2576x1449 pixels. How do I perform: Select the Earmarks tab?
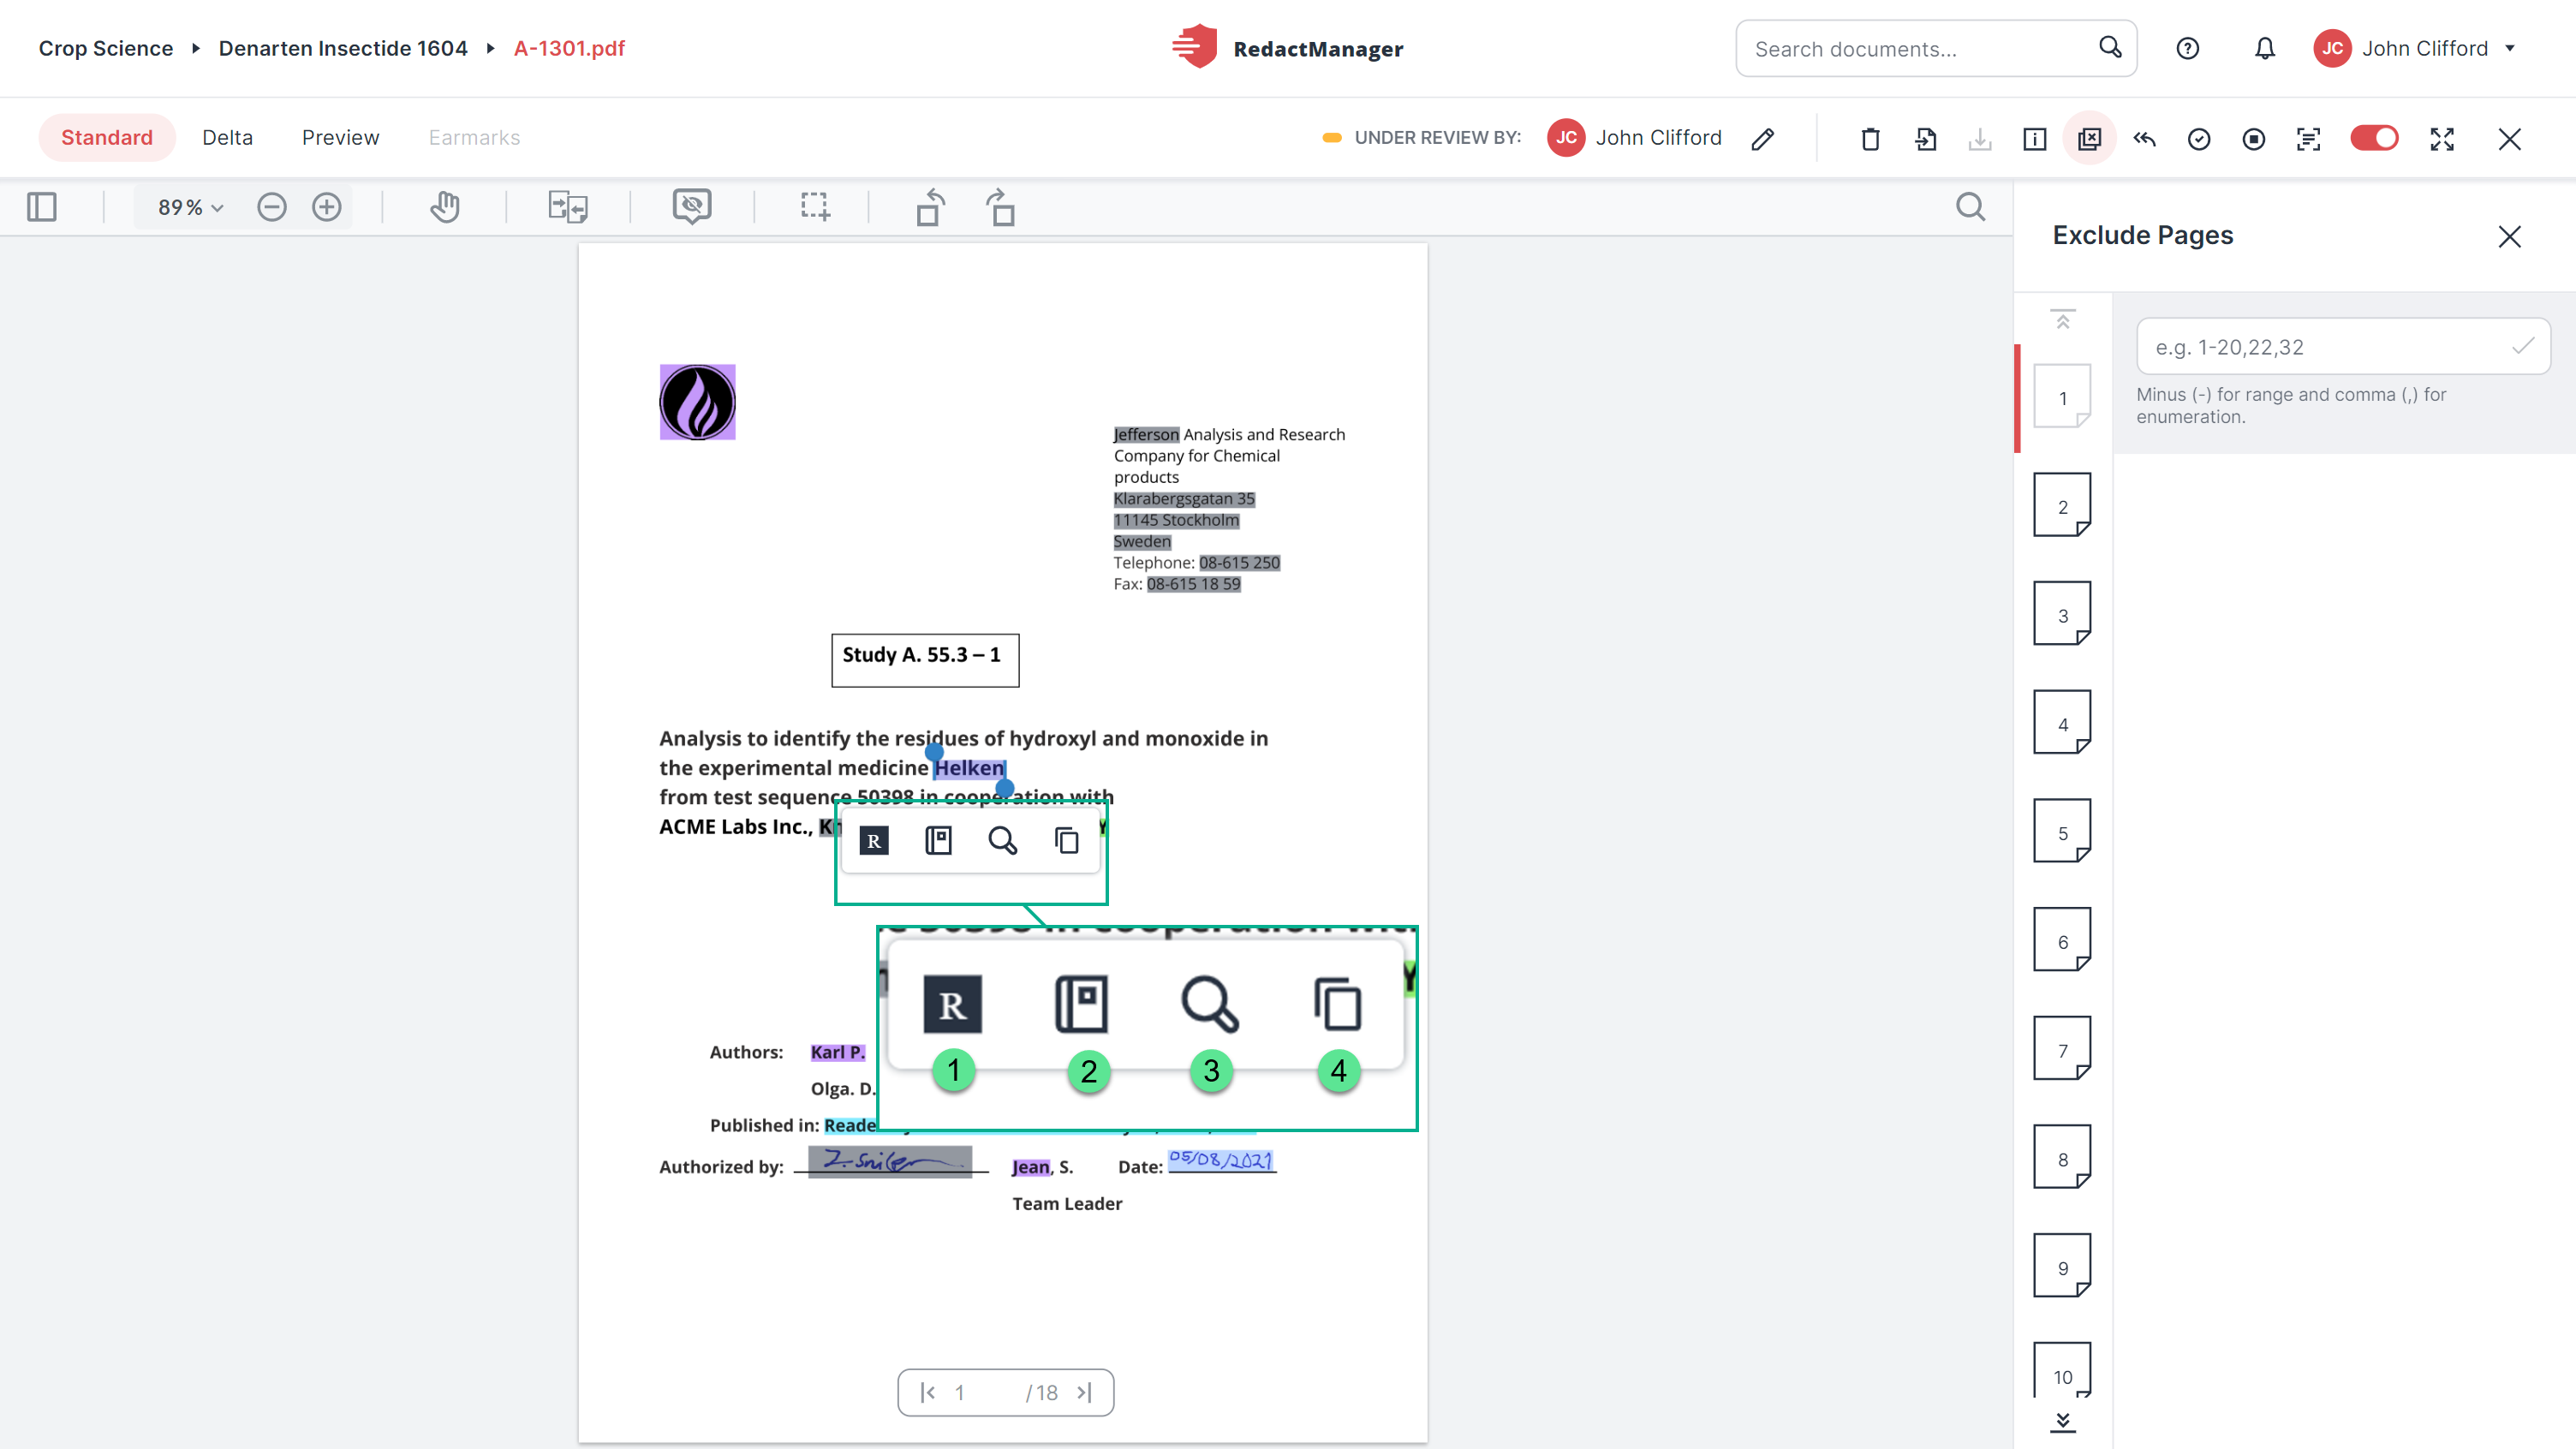(x=474, y=137)
